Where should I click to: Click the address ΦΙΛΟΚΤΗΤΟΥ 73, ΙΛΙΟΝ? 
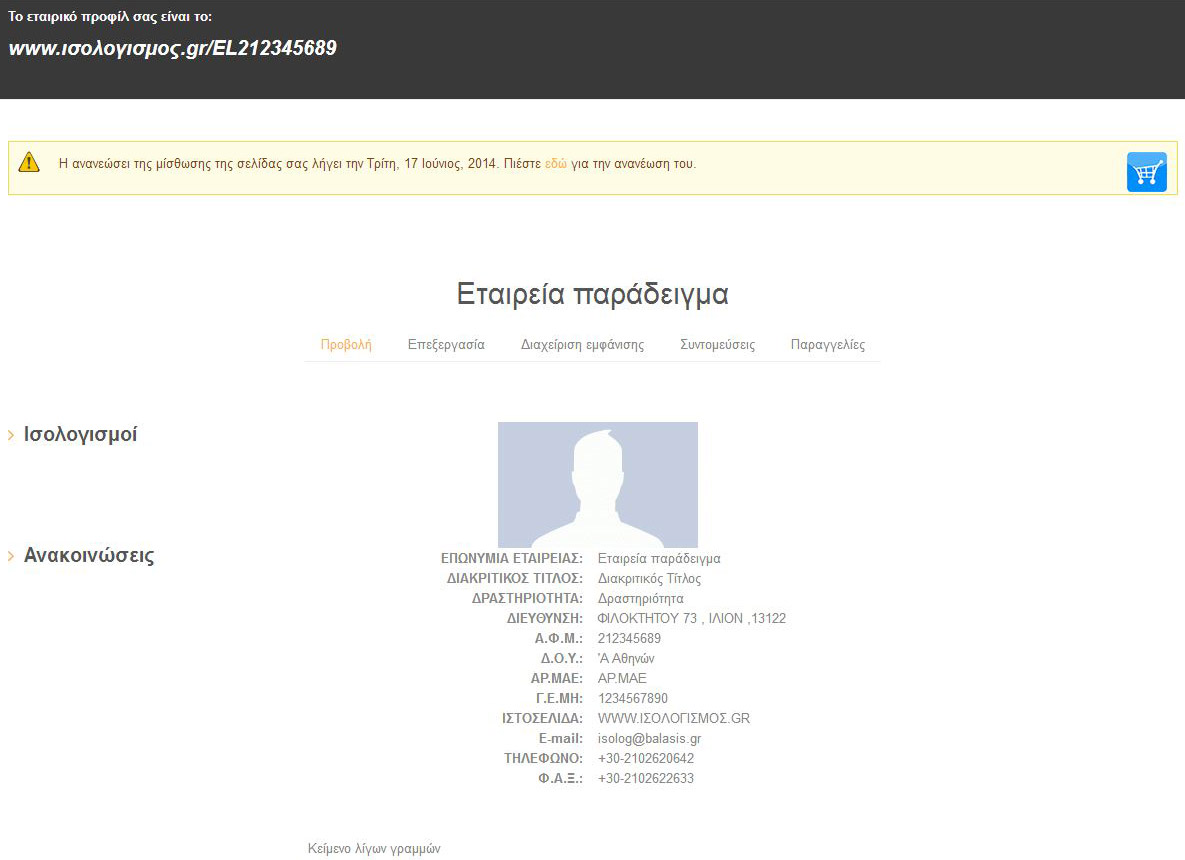691,618
